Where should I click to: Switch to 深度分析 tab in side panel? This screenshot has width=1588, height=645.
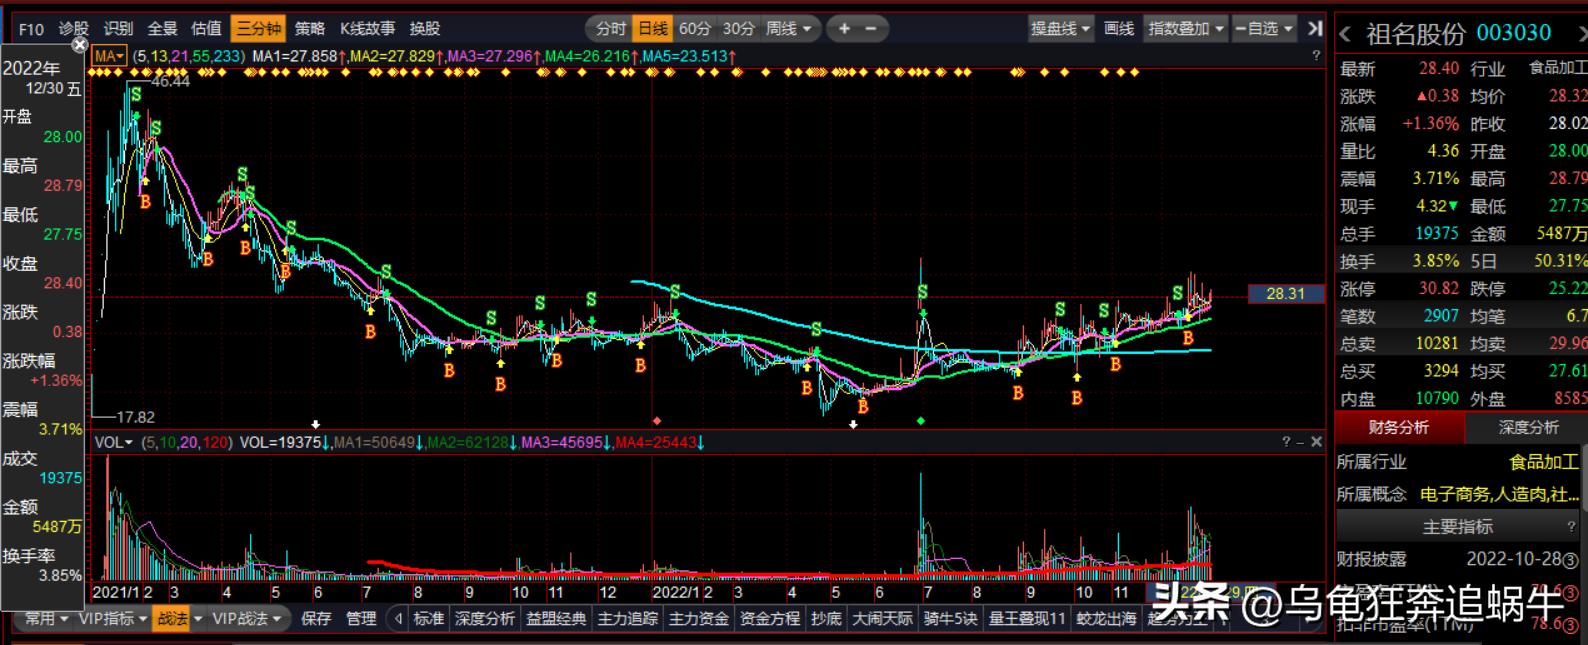click(x=1527, y=428)
